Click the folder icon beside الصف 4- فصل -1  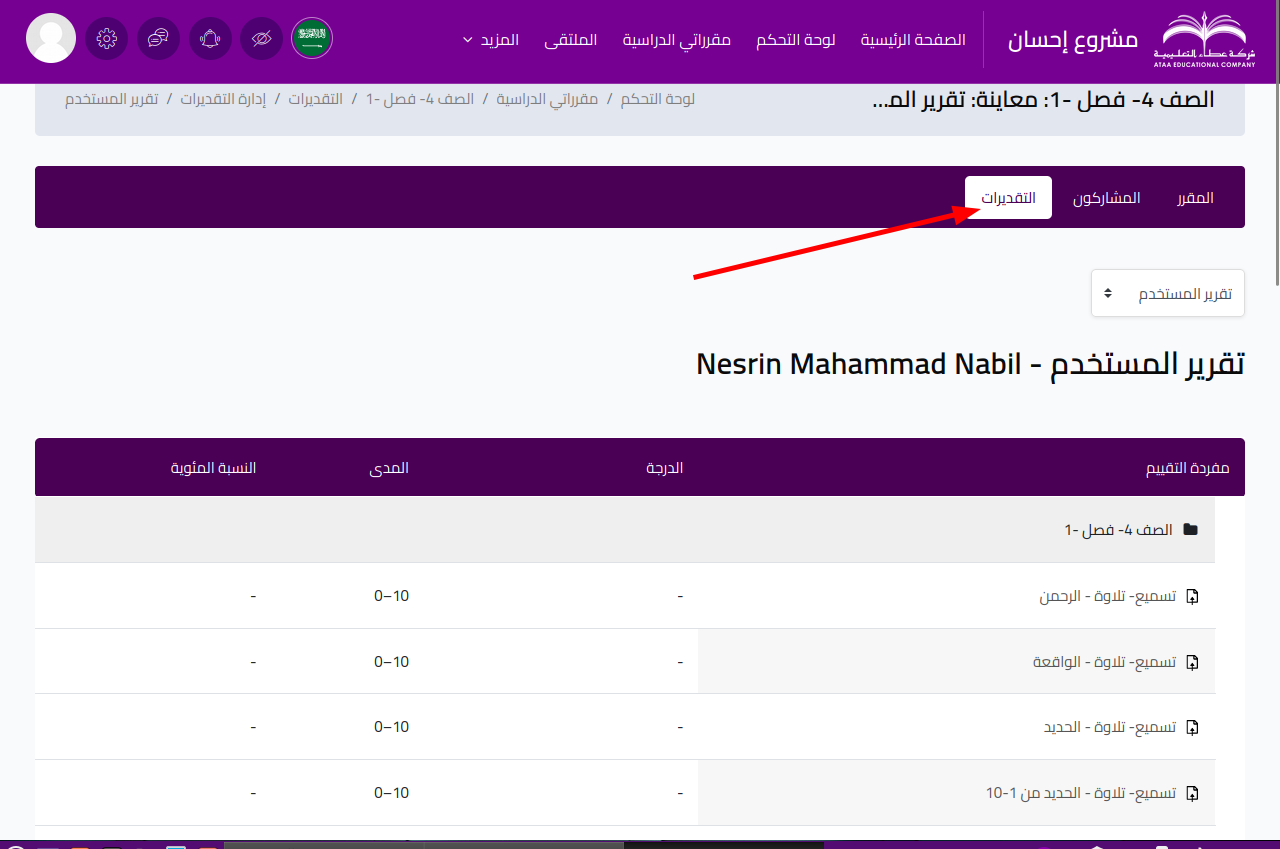click(x=1190, y=529)
